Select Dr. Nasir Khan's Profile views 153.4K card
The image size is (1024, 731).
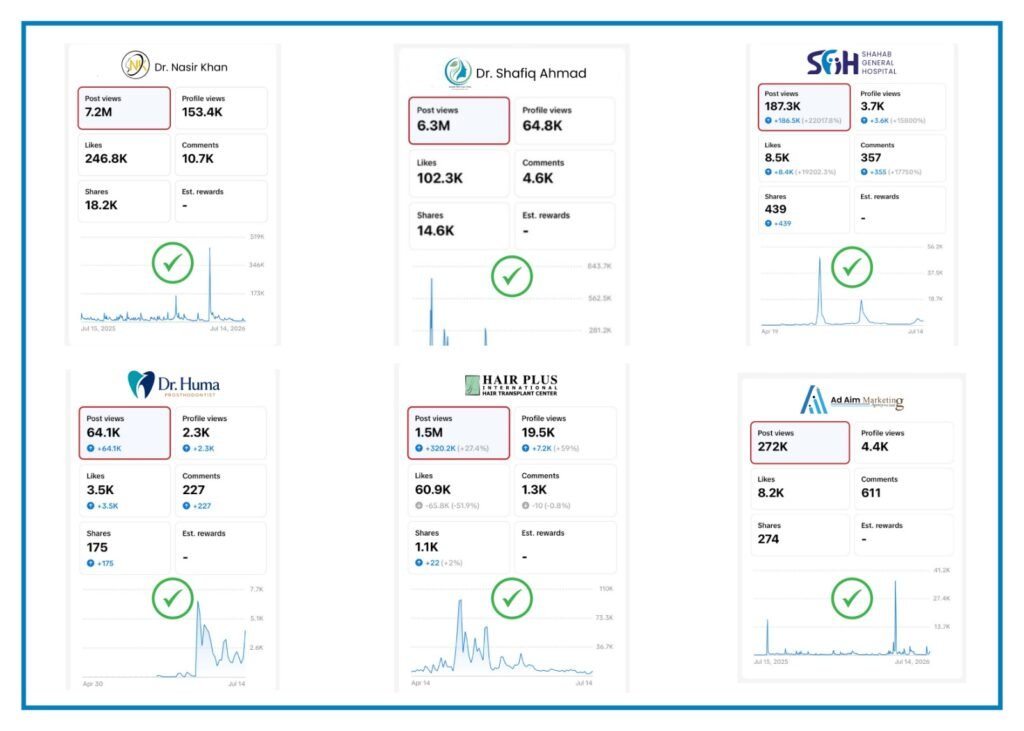221,108
